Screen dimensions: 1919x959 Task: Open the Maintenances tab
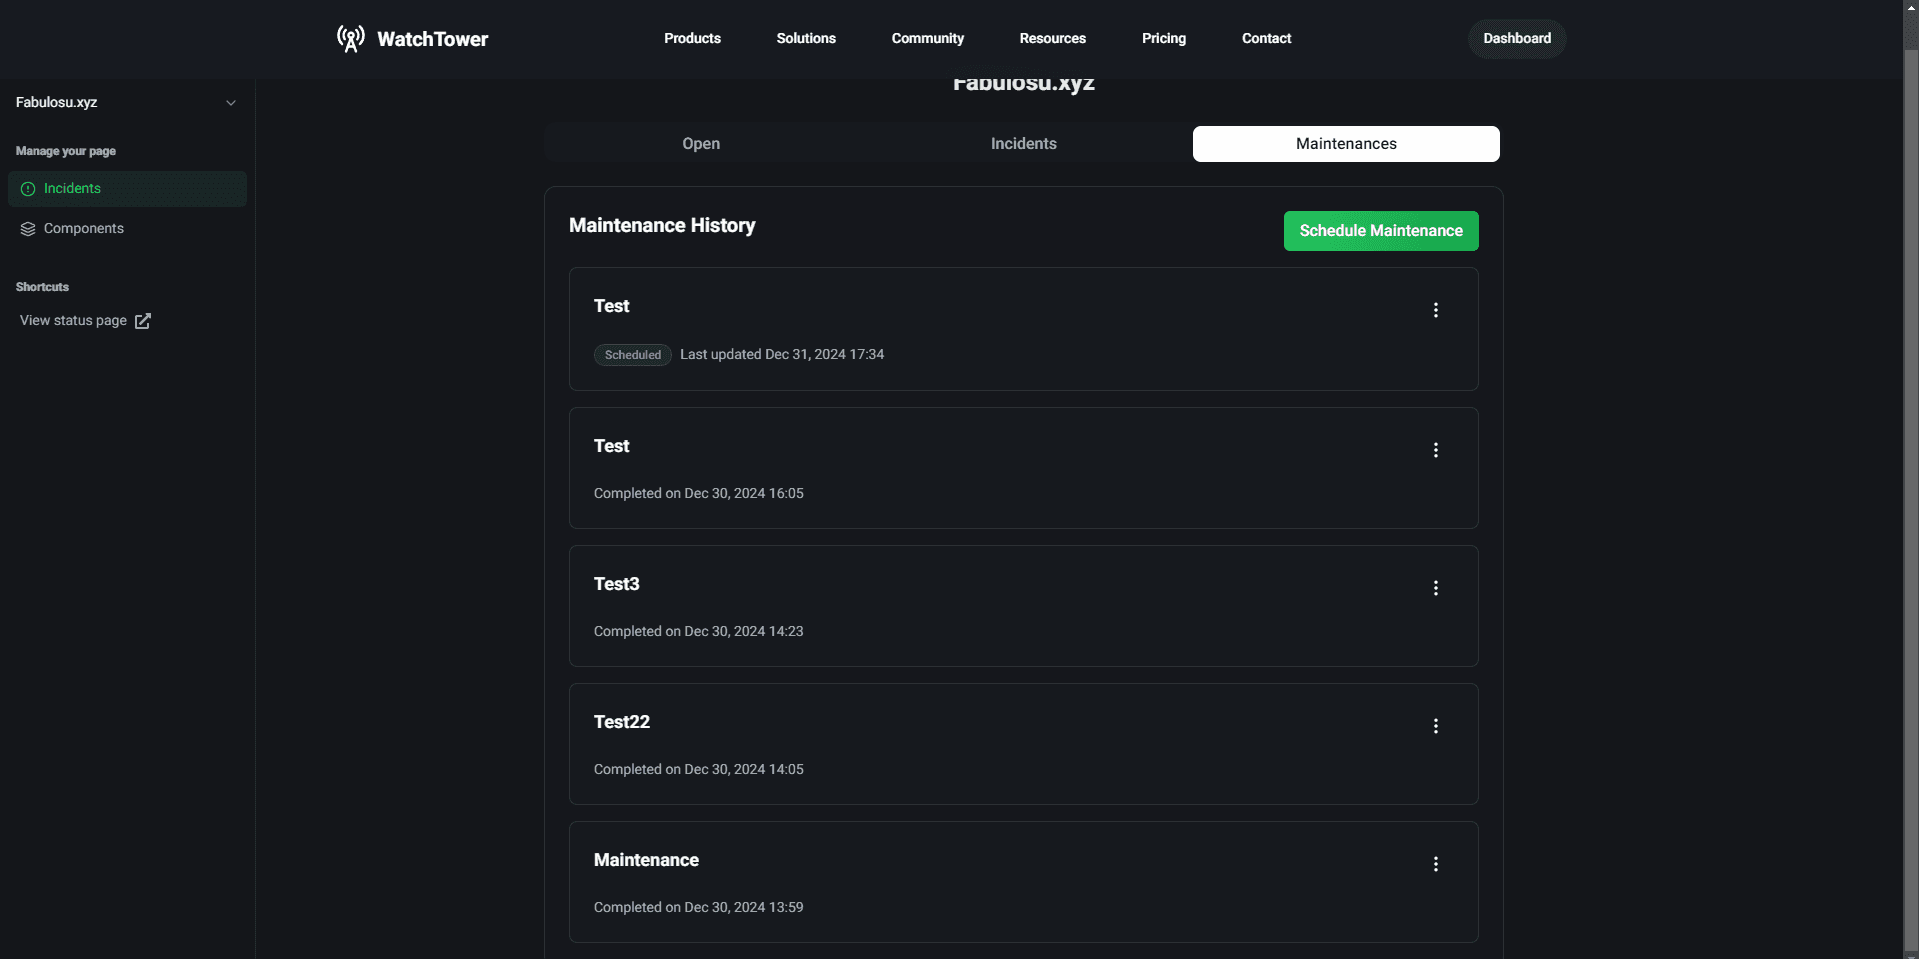click(1345, 143)
